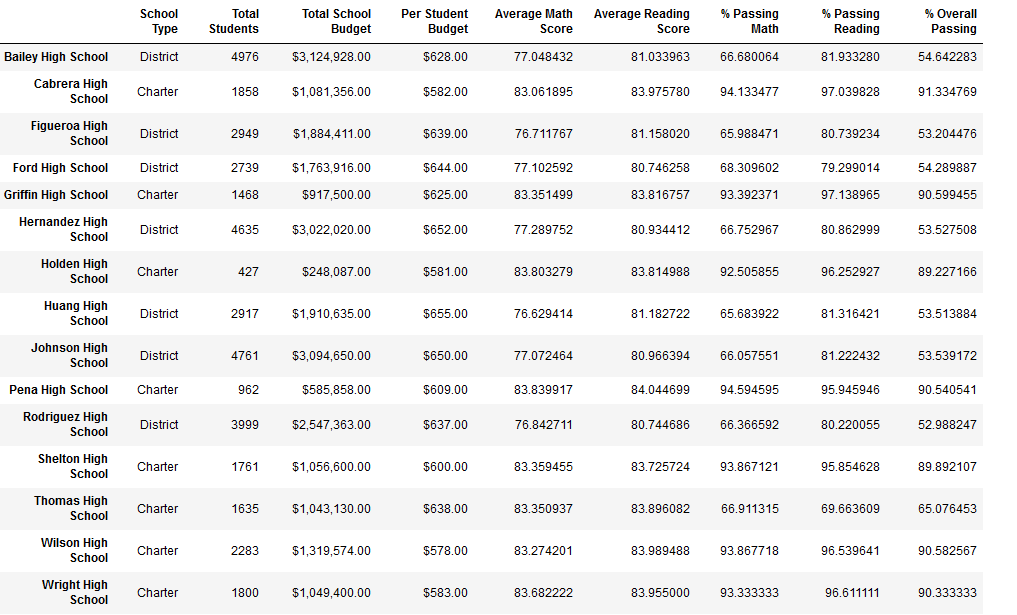Viewport: 1017px width, 615px height.
Task: Select the Pena High School row label
Action: [58, 390]
